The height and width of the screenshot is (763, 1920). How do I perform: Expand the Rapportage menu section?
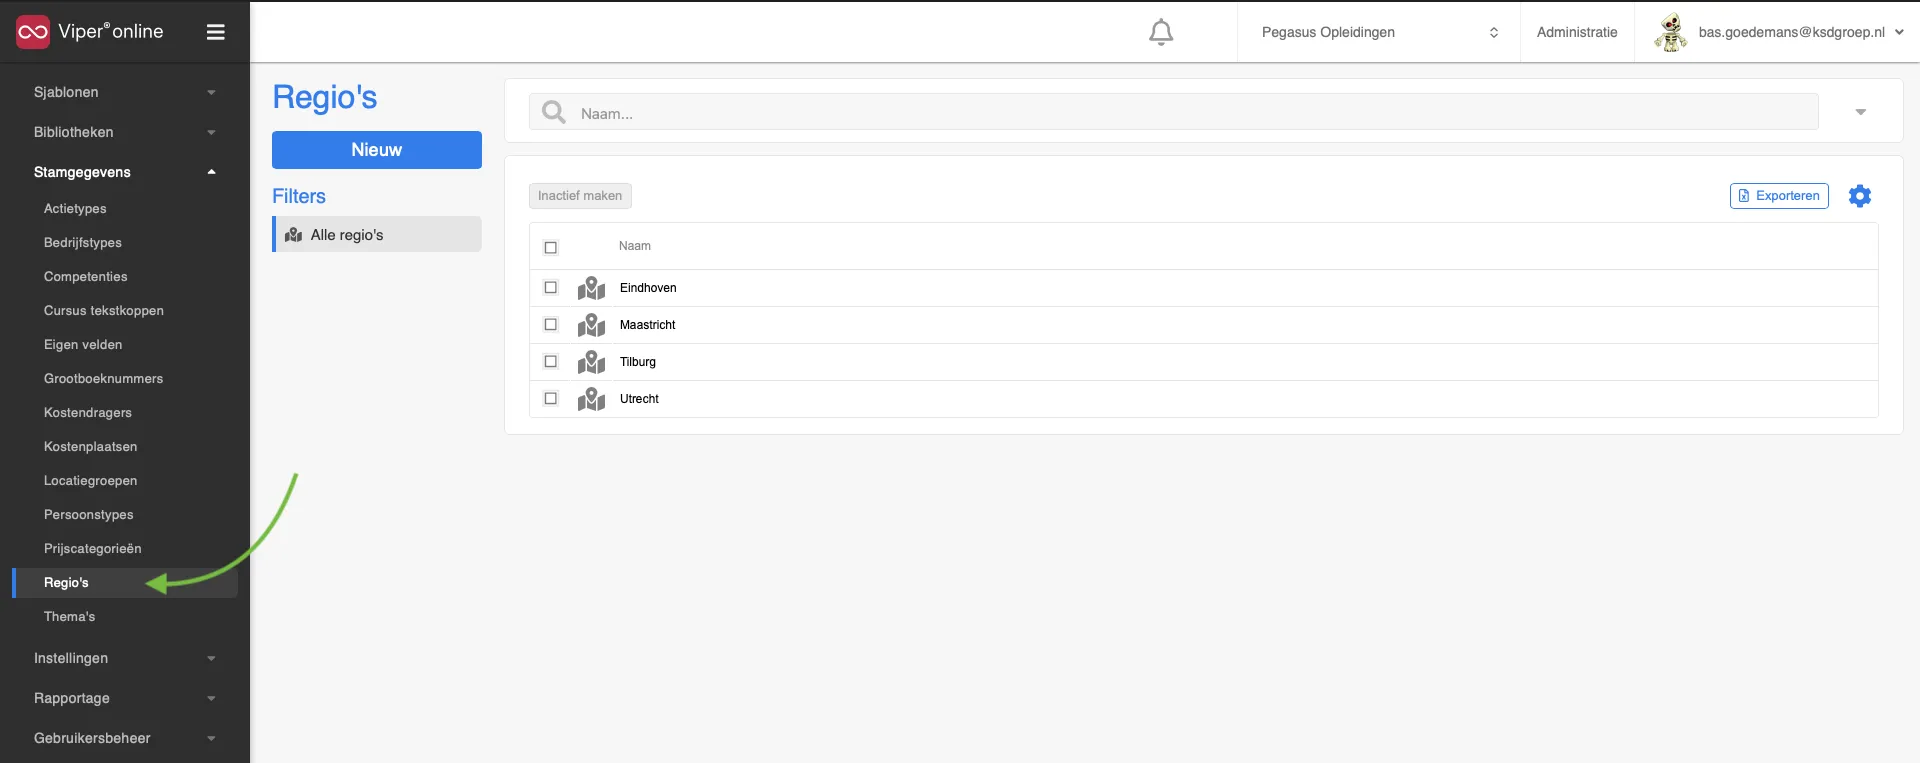coord(125,698)
